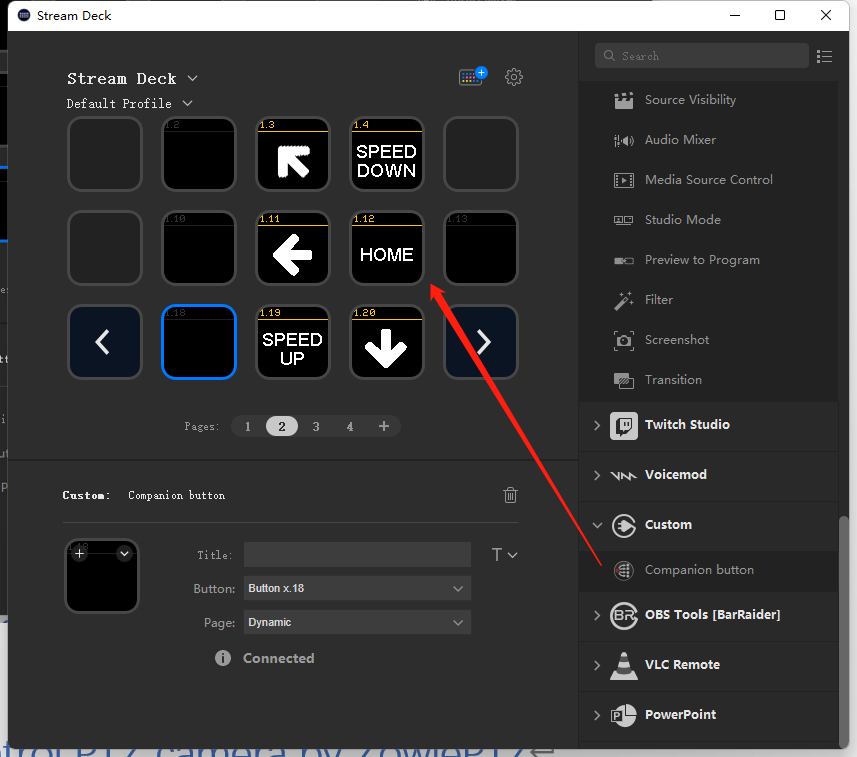Select Companion button action
The image size is (857, 757).
click(x=699, y=570)
